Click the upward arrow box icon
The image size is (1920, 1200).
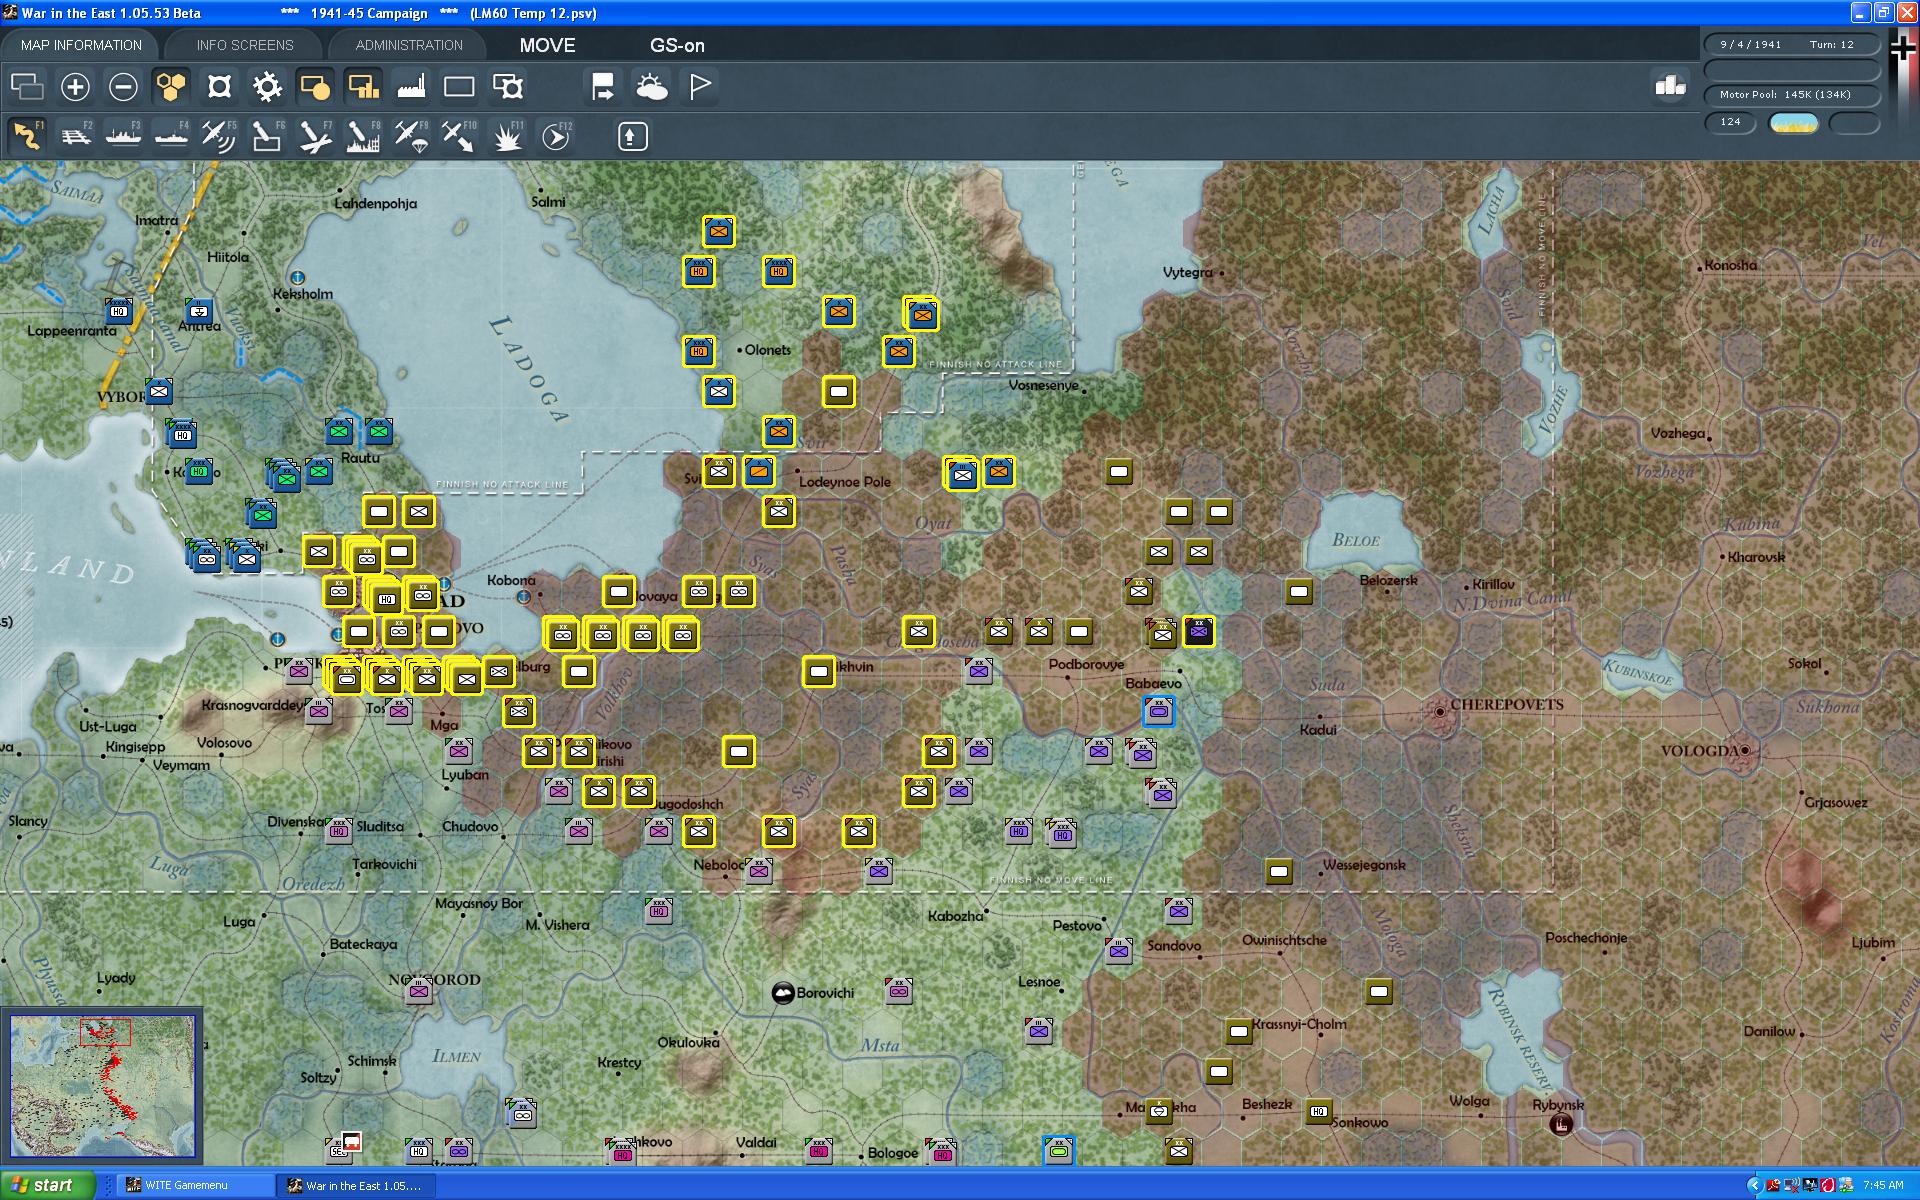[632, 136]
